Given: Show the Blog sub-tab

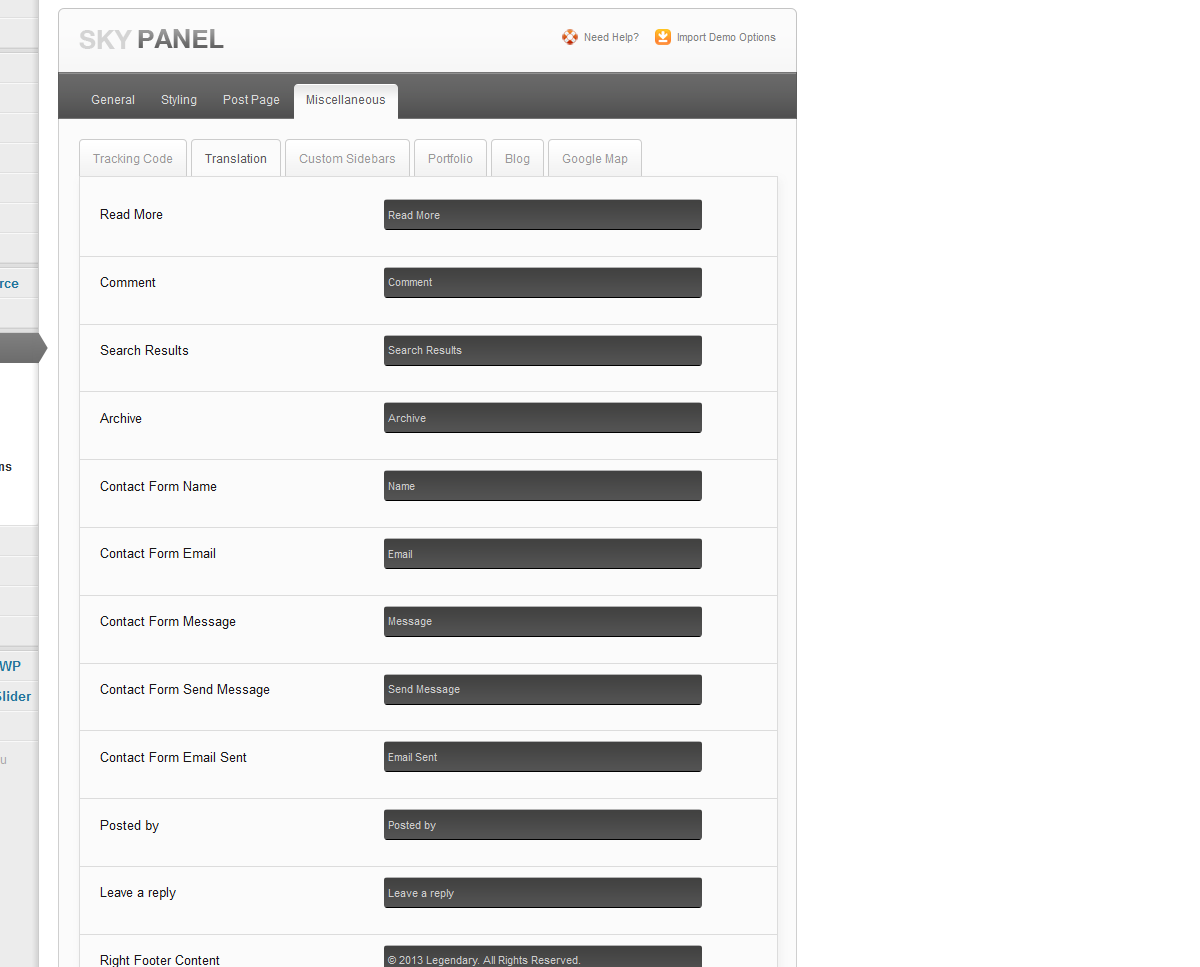Looking at the screenshot, I should click(517, 159).
